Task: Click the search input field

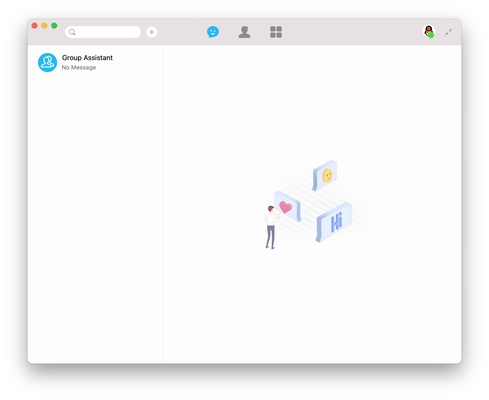Action: 103,32
